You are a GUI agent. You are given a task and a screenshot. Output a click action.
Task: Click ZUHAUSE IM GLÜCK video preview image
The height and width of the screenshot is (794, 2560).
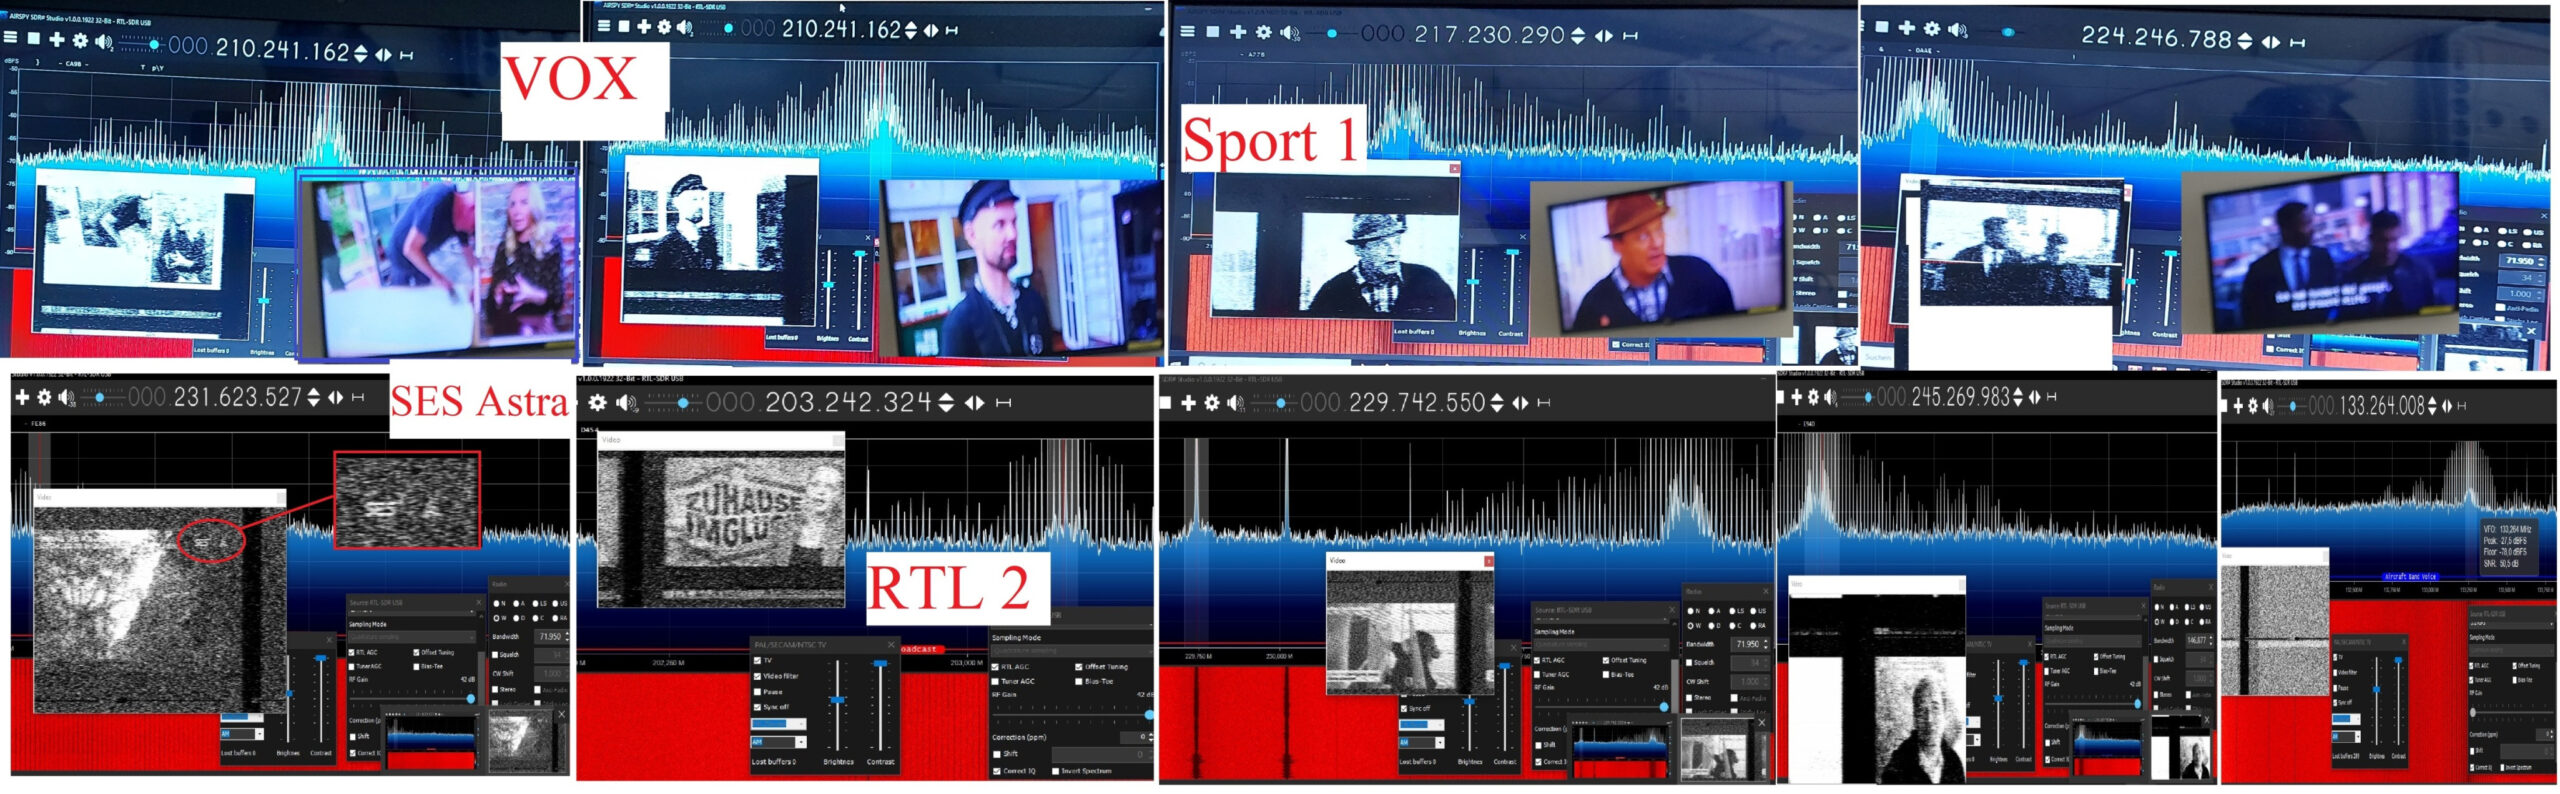click(x=721, y=525)
